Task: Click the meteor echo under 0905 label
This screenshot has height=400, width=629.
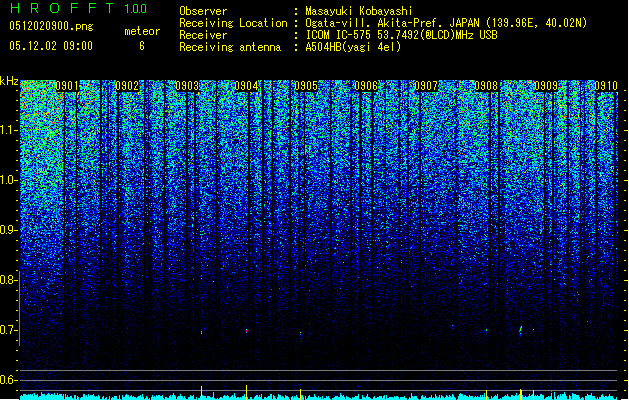Action: pyautogui.click(x=300, y=334)
